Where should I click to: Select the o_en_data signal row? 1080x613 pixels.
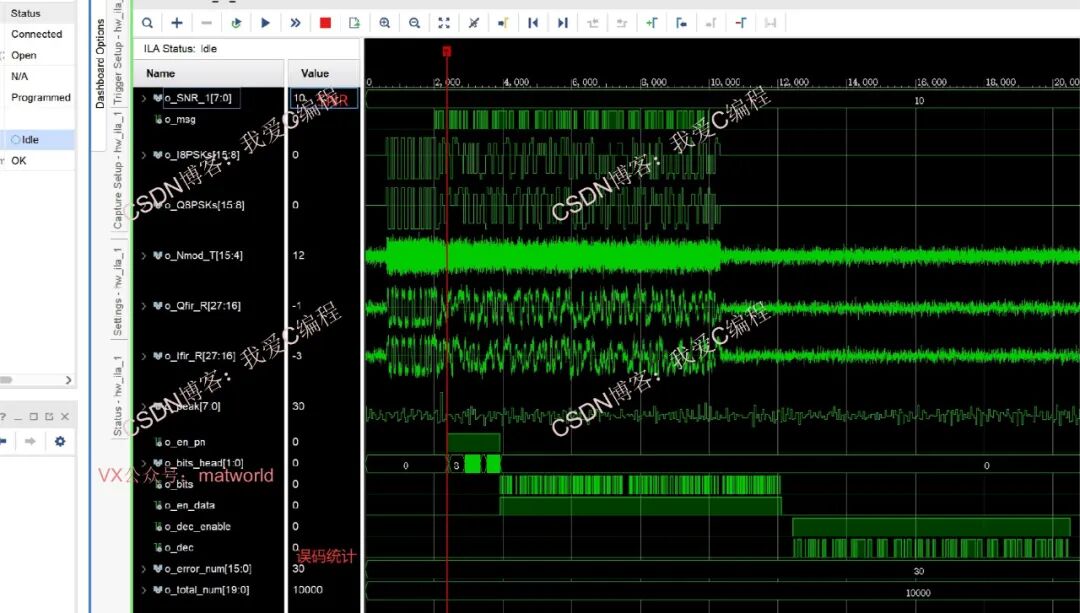208,505
